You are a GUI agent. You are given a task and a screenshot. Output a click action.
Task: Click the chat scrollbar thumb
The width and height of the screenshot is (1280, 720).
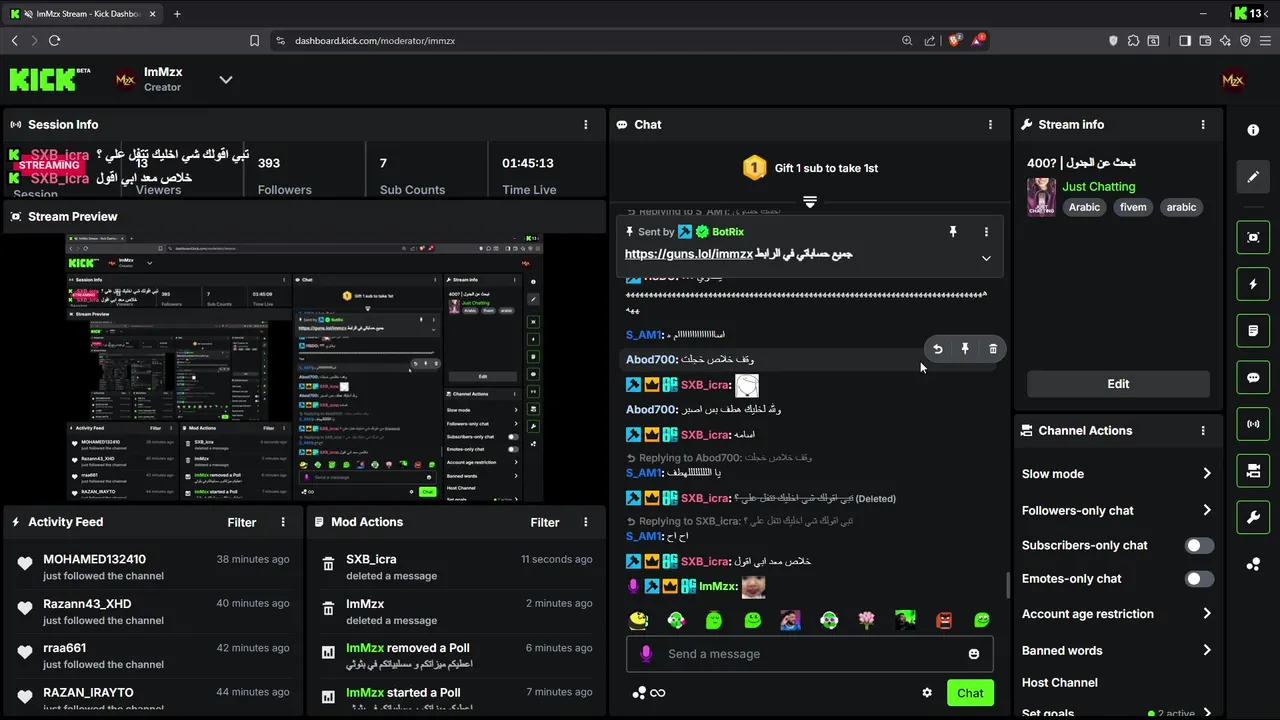tap(1007, 586)
